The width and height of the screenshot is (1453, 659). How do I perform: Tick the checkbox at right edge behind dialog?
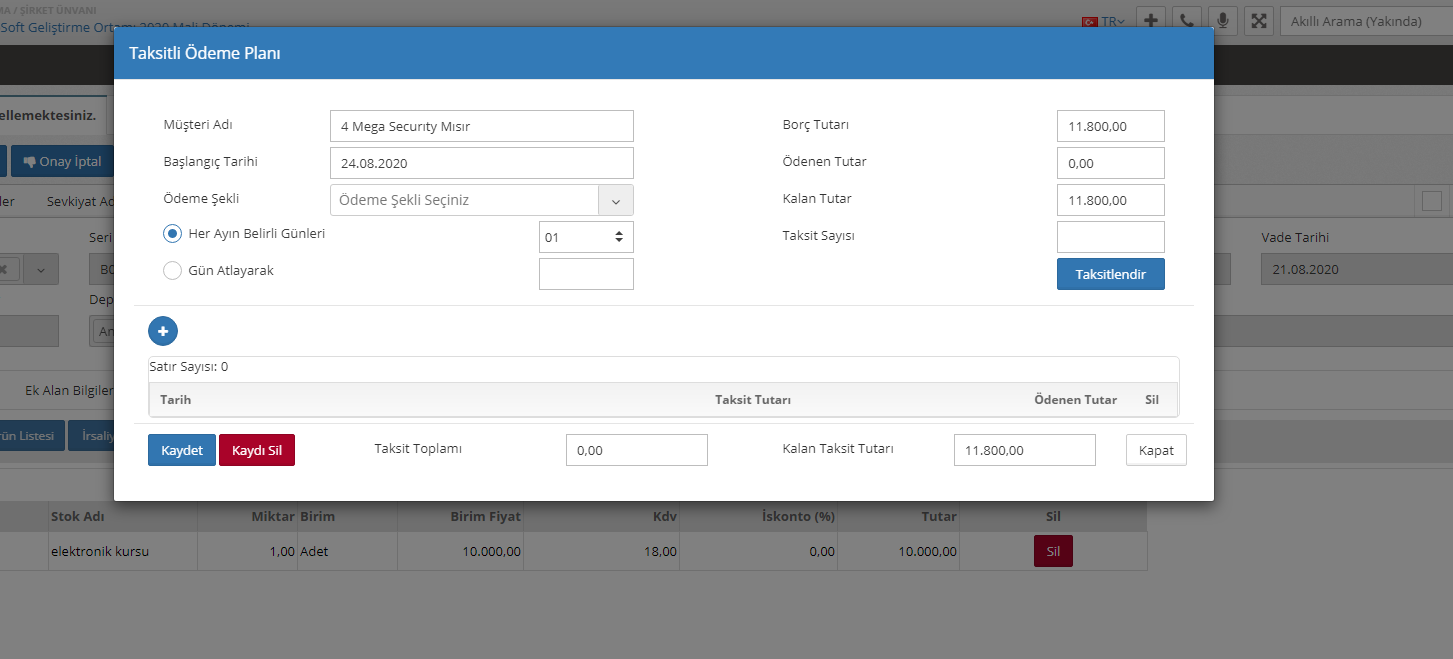(1431, 201)
